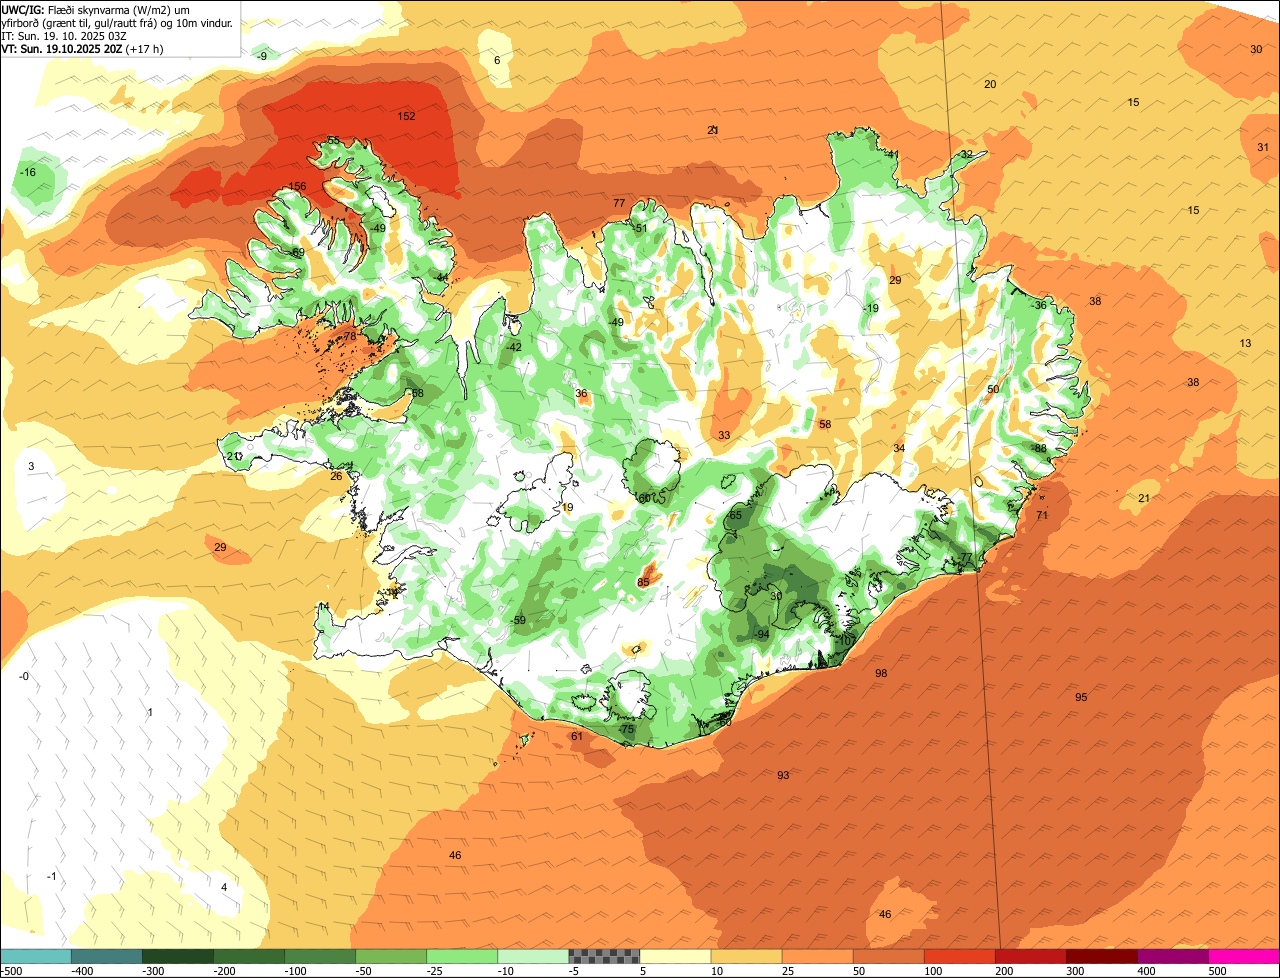Click the light teal -500 legend swatch
This screenshot has width=1280, height=978.
(36, 956)
